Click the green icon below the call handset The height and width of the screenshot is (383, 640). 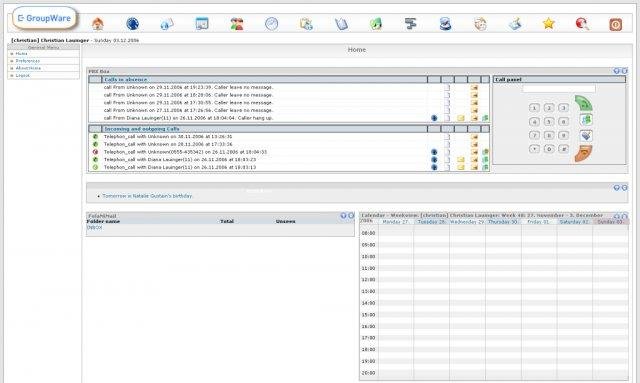coord(586,120)
